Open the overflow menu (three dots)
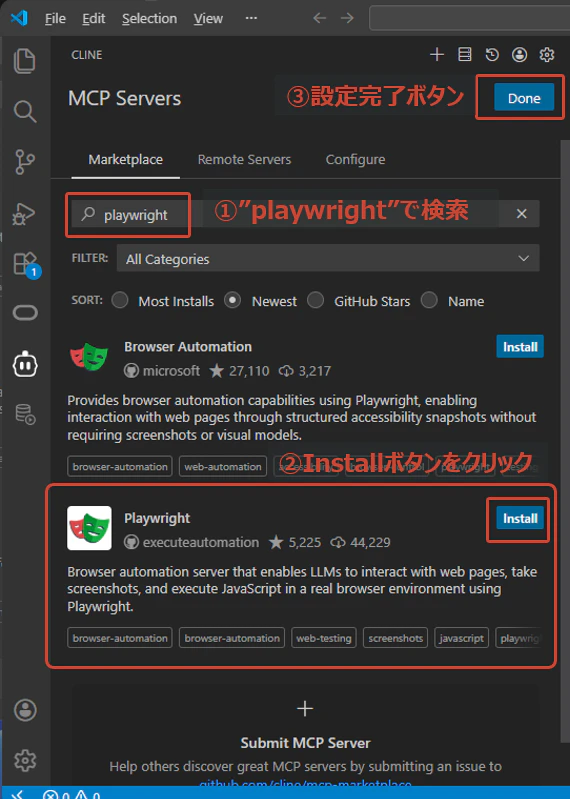Viewport: 570px width, 799px height. (x=251, y=18)
